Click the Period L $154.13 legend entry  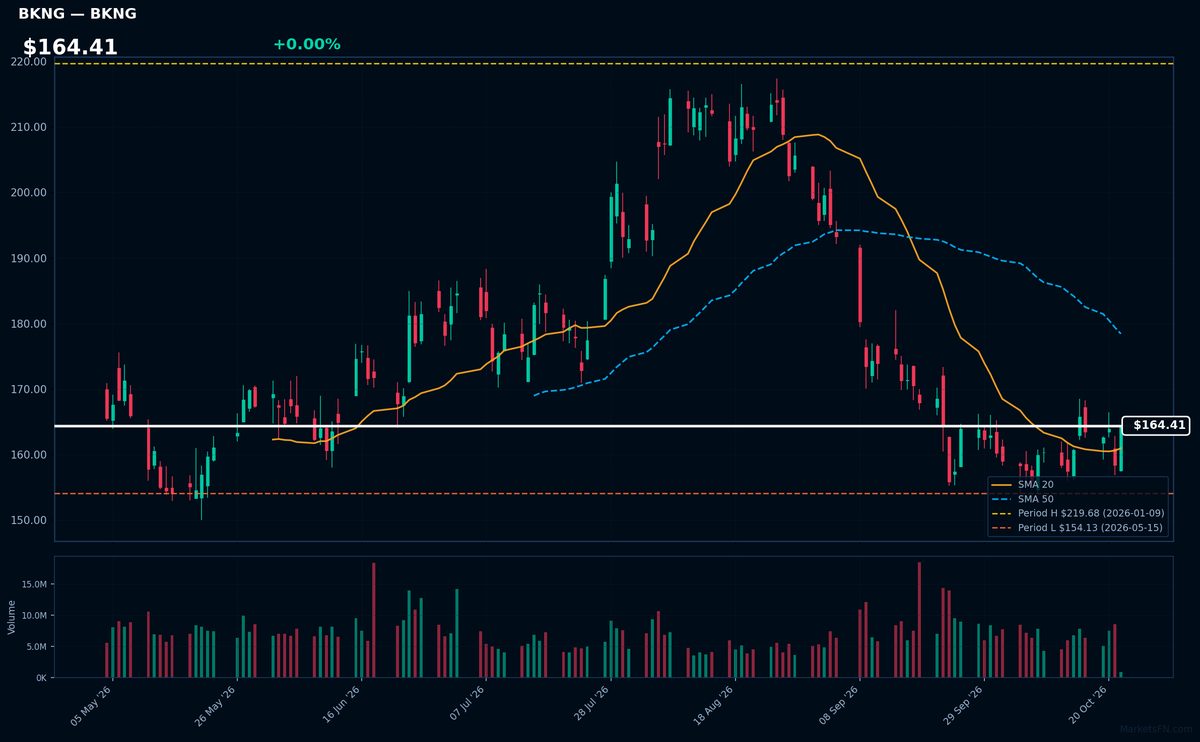coord(1077,527)
